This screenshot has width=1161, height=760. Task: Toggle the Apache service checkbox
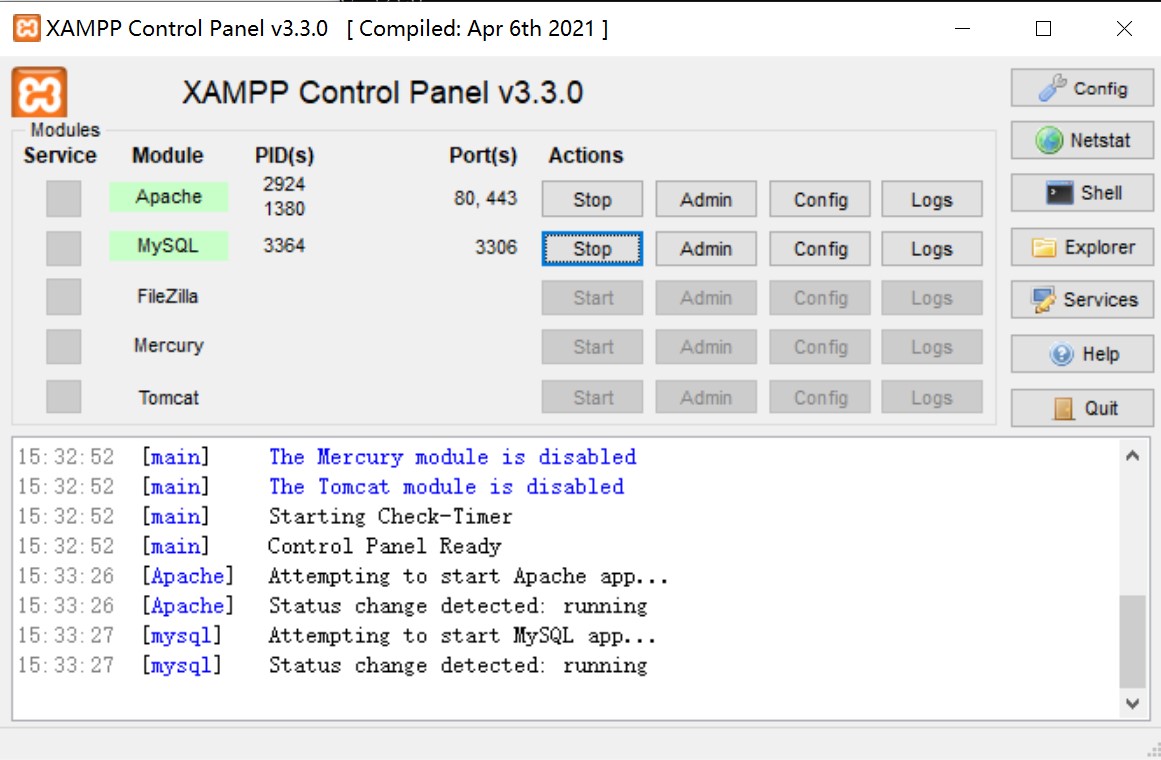63,198
